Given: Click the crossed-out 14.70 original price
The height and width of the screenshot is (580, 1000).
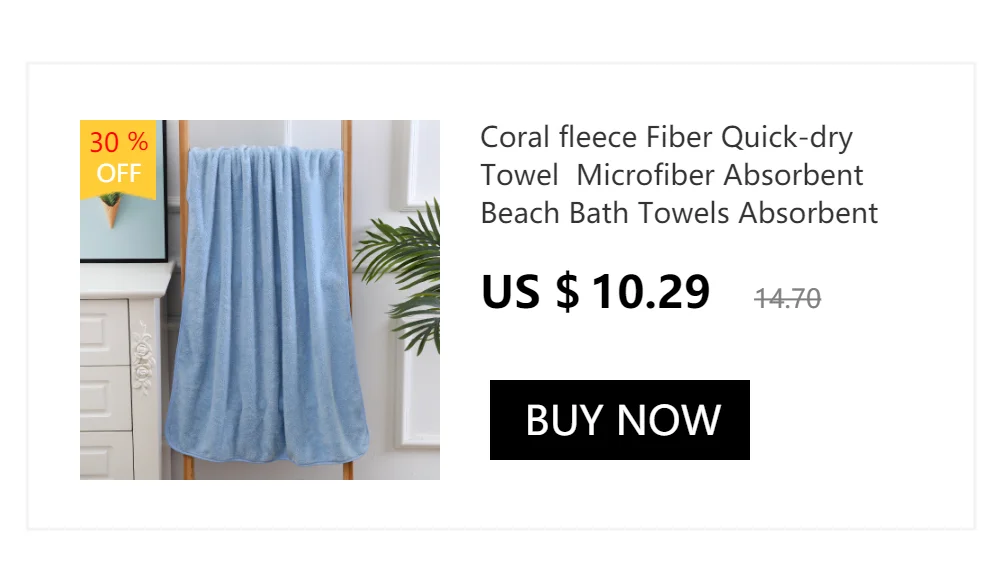Looking at the screenshot, I should [788, 299].
